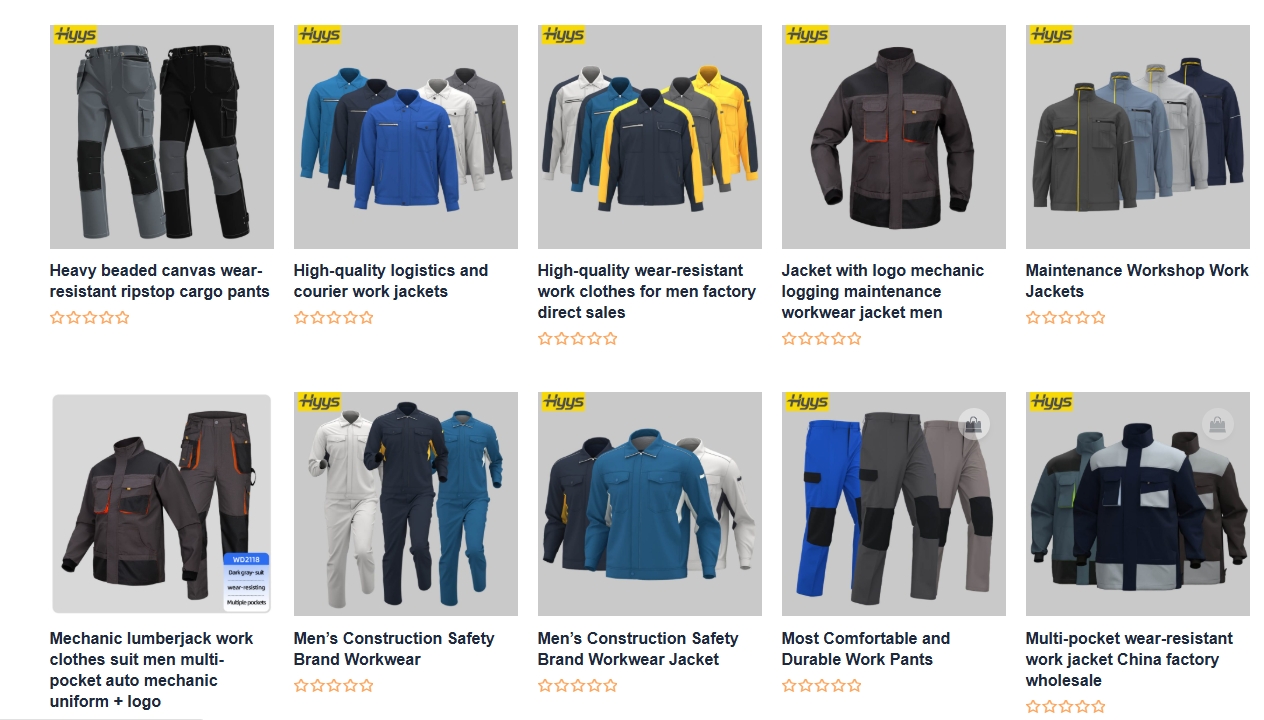Open Maintenance Workshop Work Jackets title
The image size is (1264, 720).
point(1137,281)
